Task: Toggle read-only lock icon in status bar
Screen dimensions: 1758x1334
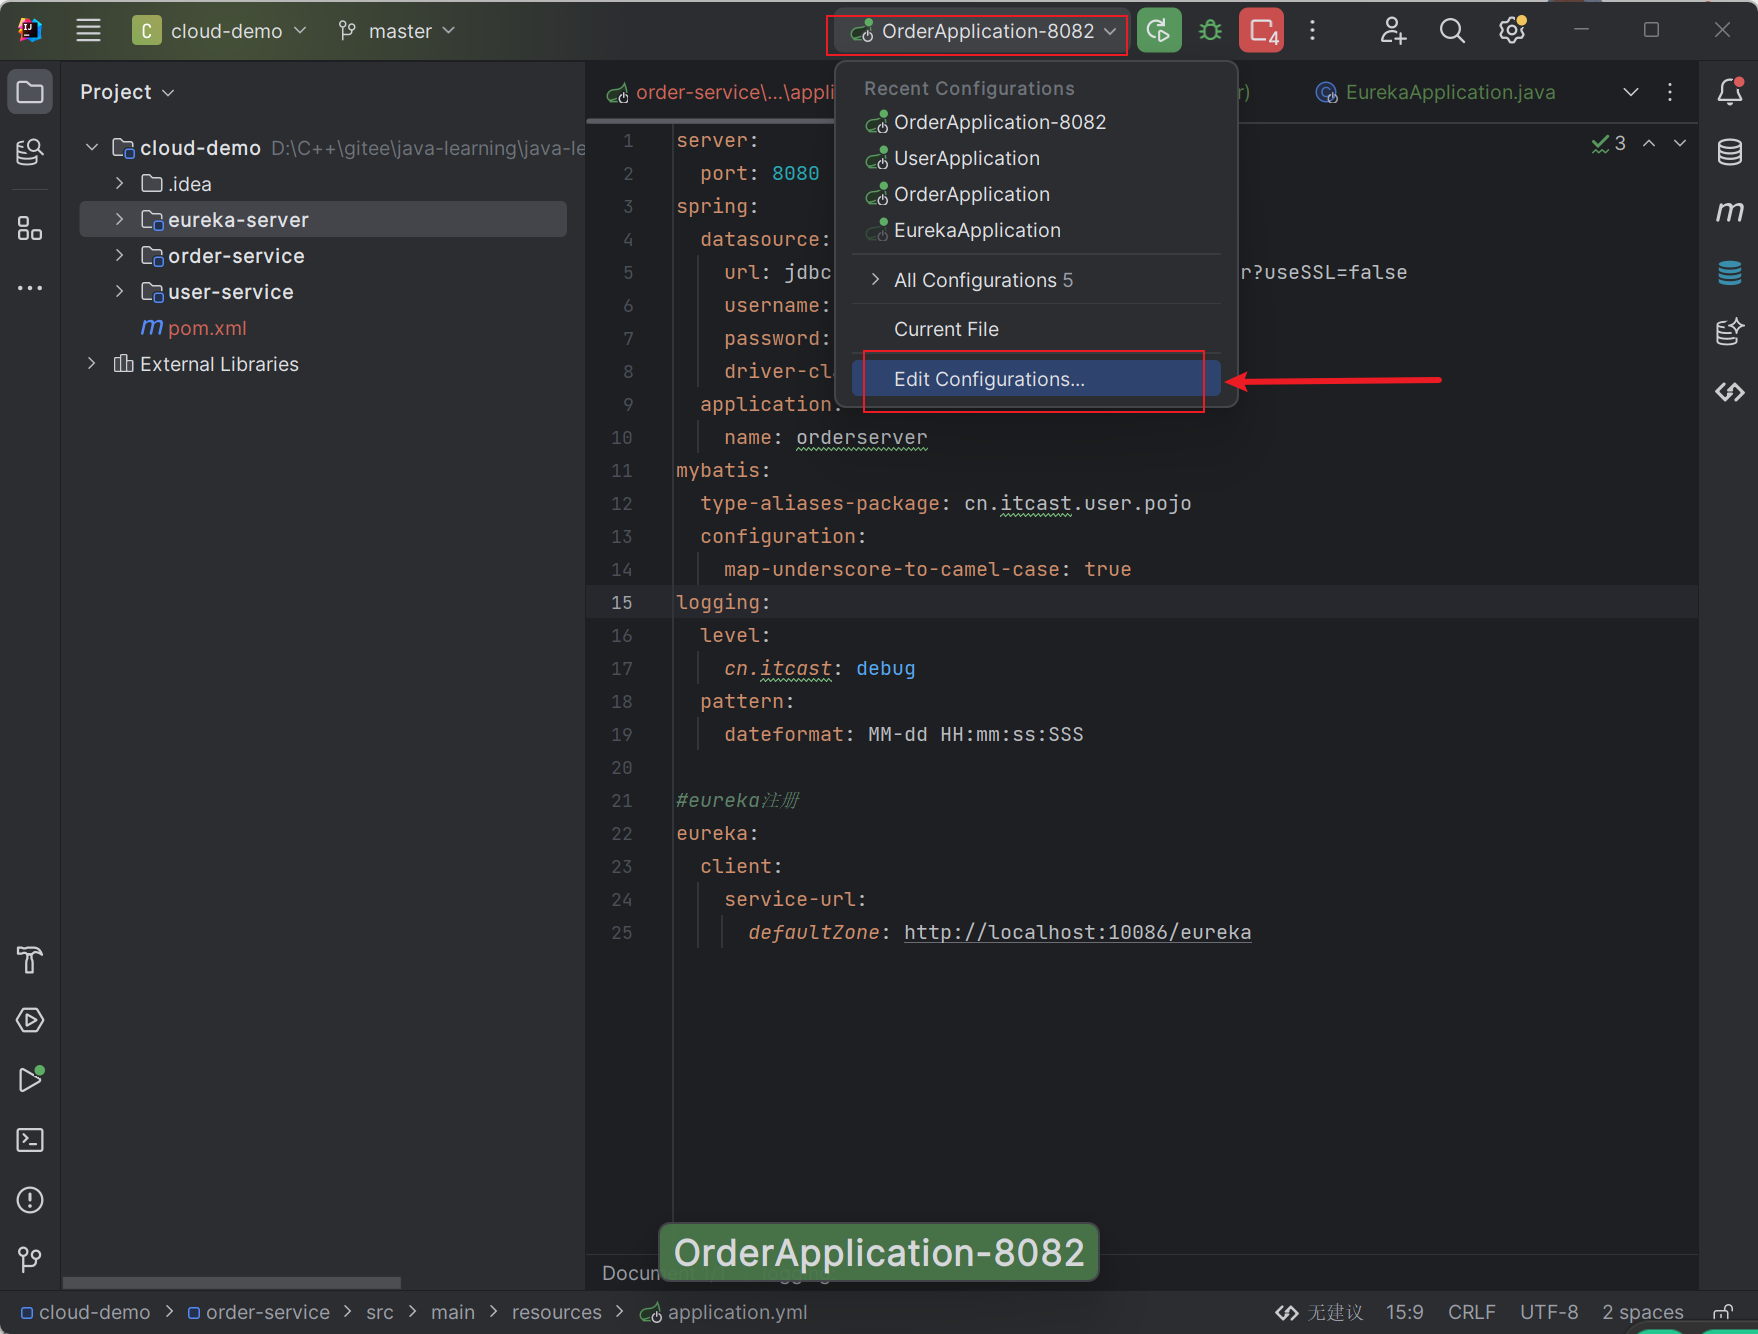Action: [x=1723, y=1312]
